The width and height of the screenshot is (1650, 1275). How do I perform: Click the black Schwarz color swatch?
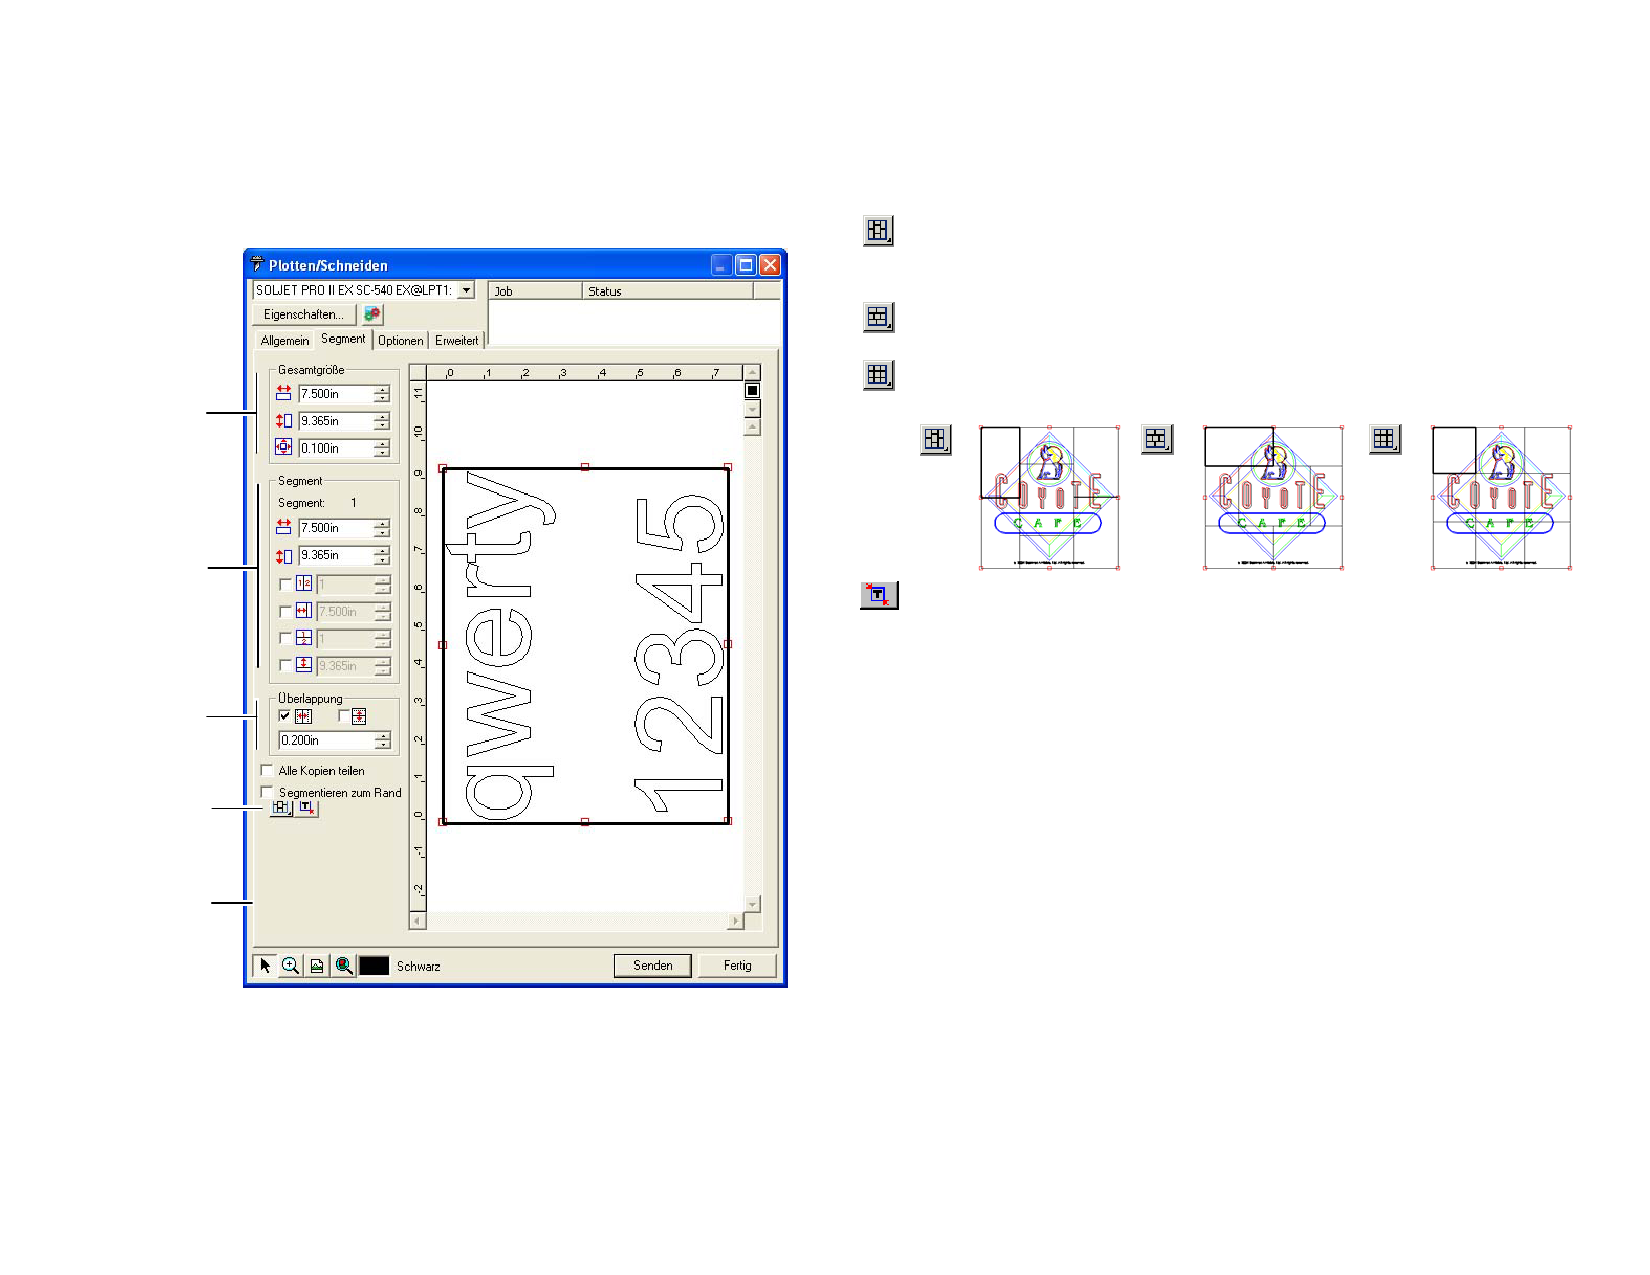tap(374, 966)
